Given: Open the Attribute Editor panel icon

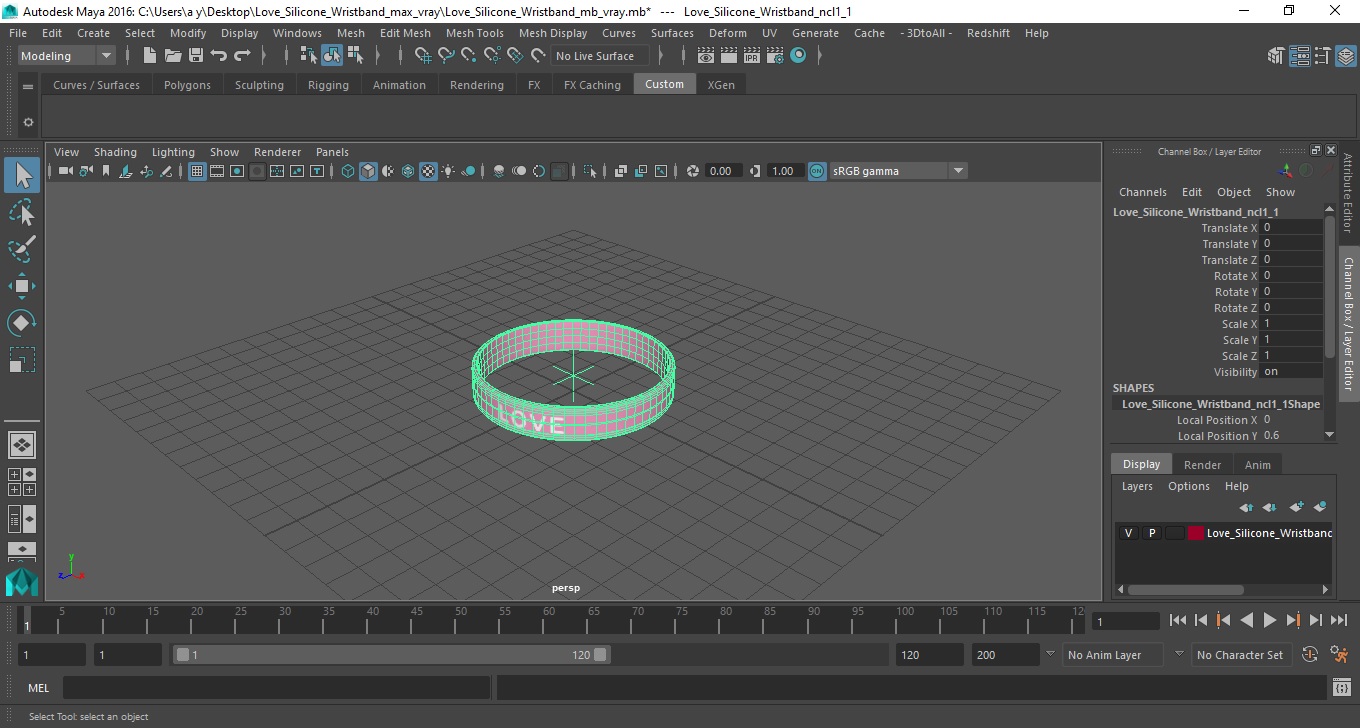Looking at the screenshot, I should point(1299,56).
